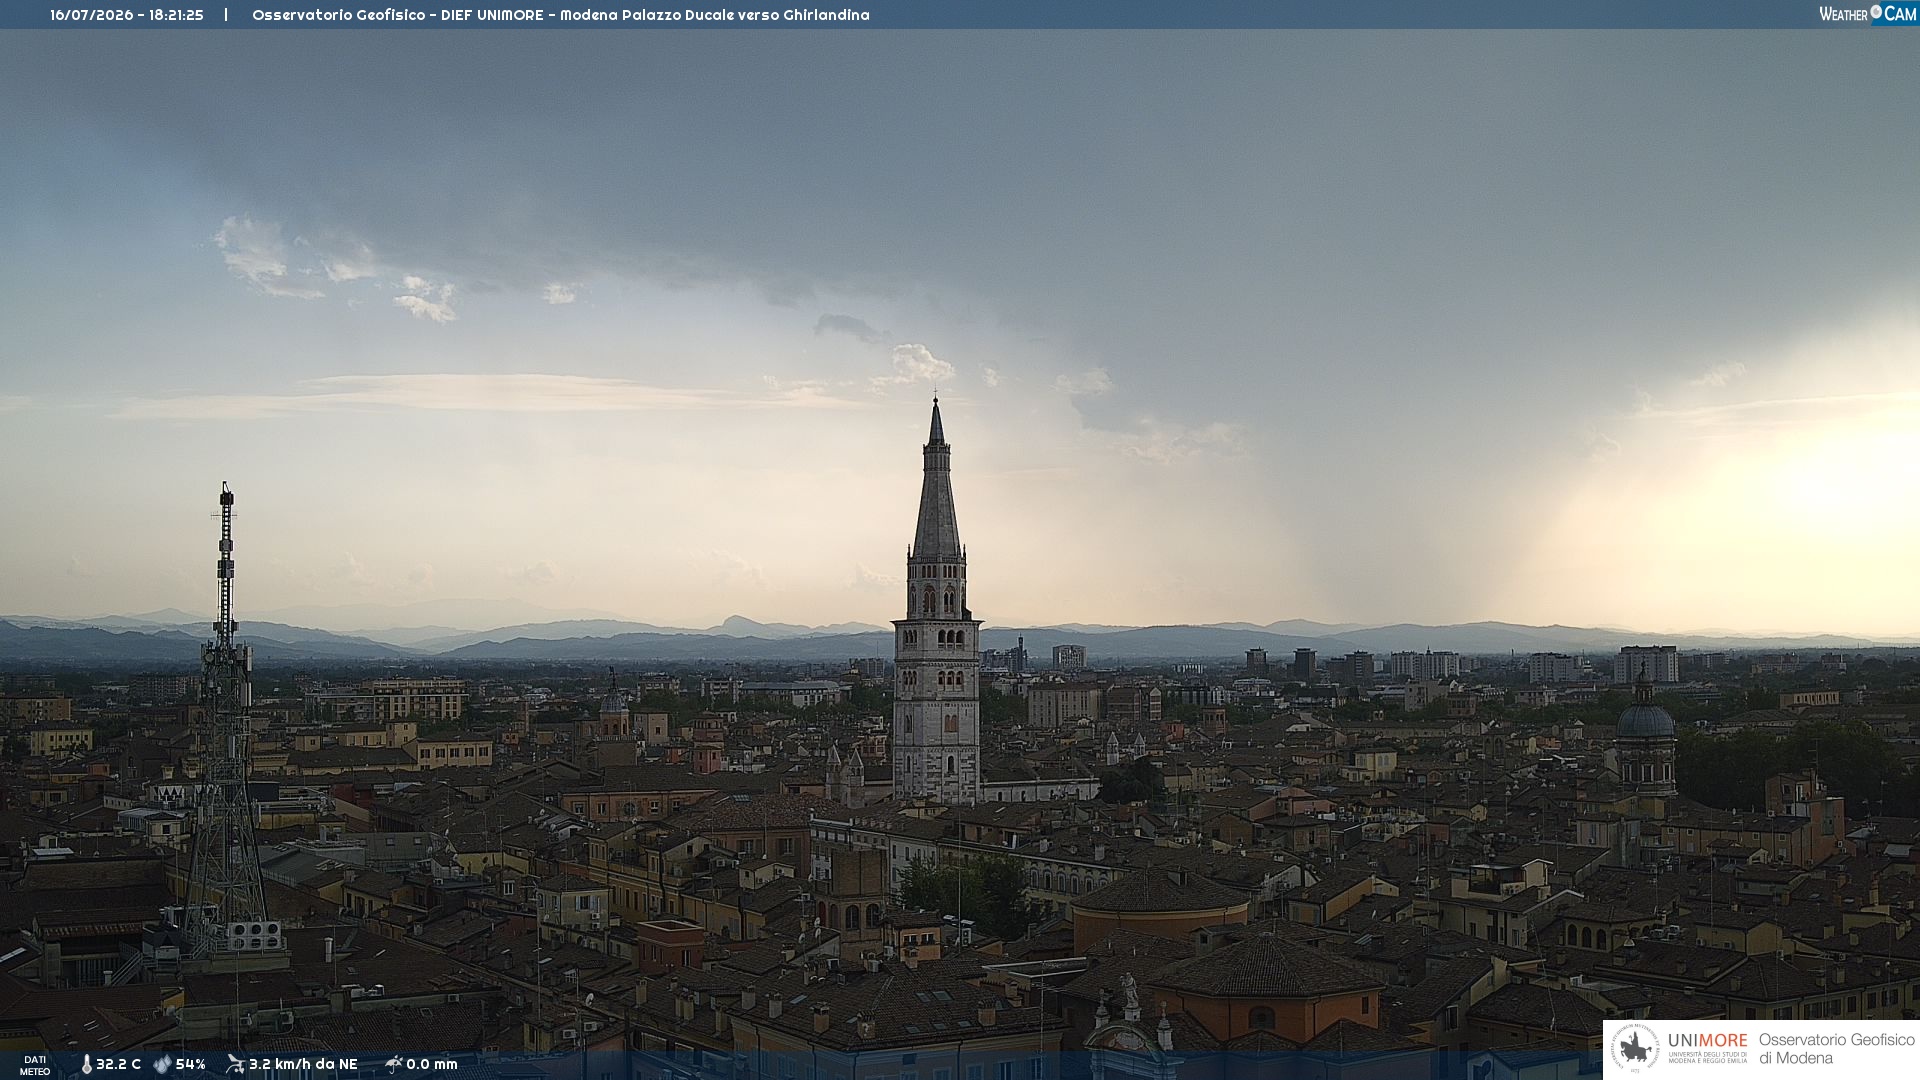Click the anemometer wind speed icon
Viewport: 1920px width, 1080px height.
coord(235,1064)
